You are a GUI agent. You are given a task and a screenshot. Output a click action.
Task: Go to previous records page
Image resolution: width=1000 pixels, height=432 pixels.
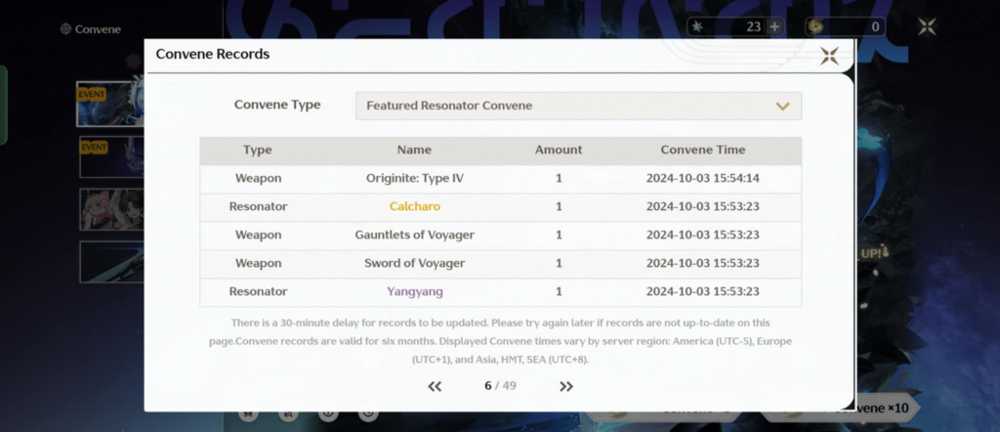(x=435, y=386)
